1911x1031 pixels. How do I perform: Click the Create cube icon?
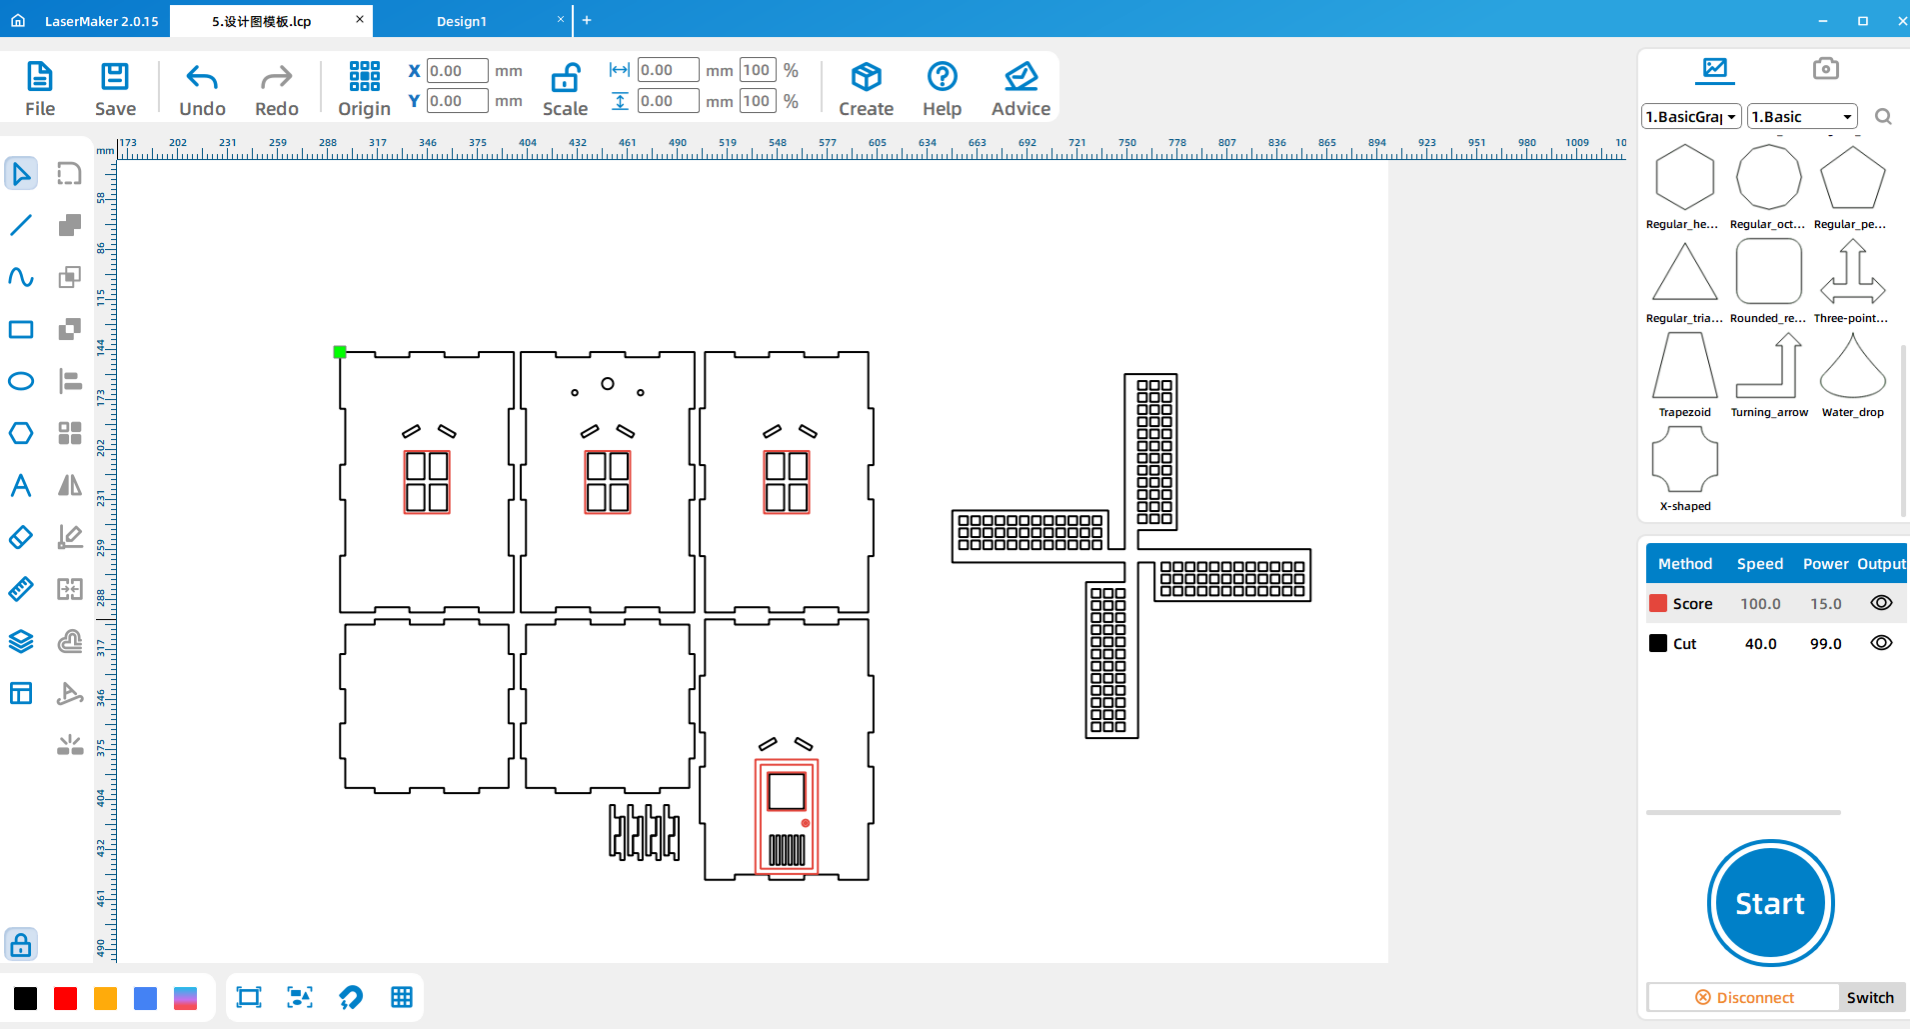(x=866, y=88)
